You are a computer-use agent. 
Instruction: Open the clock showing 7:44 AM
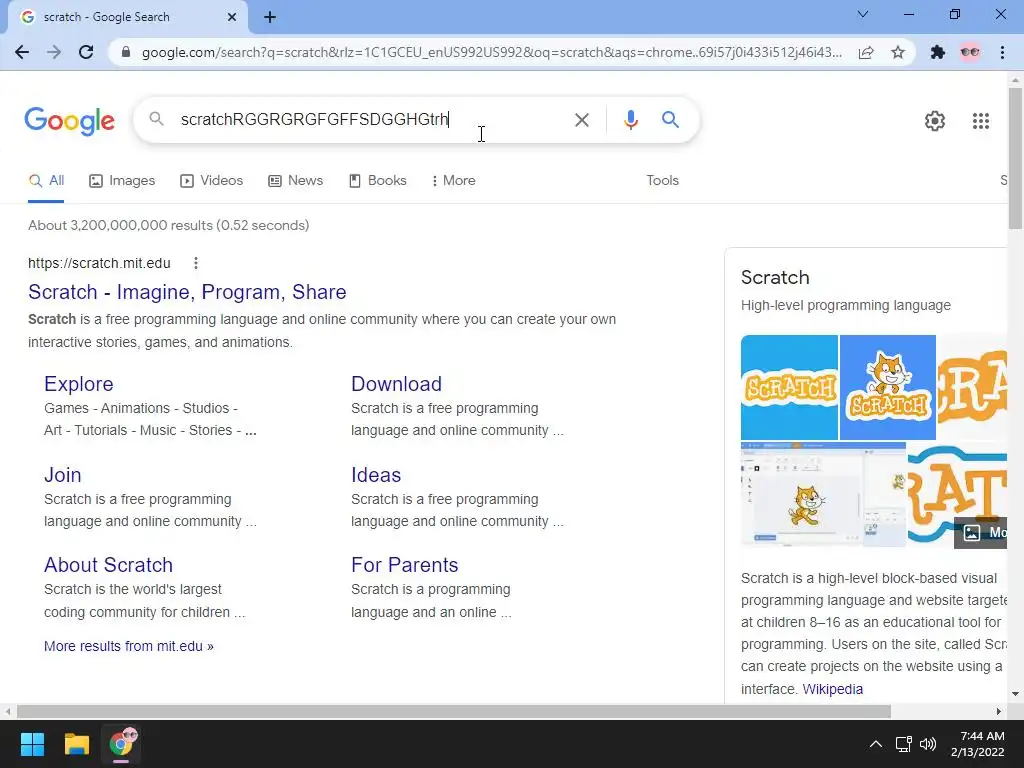click(978, 744)
